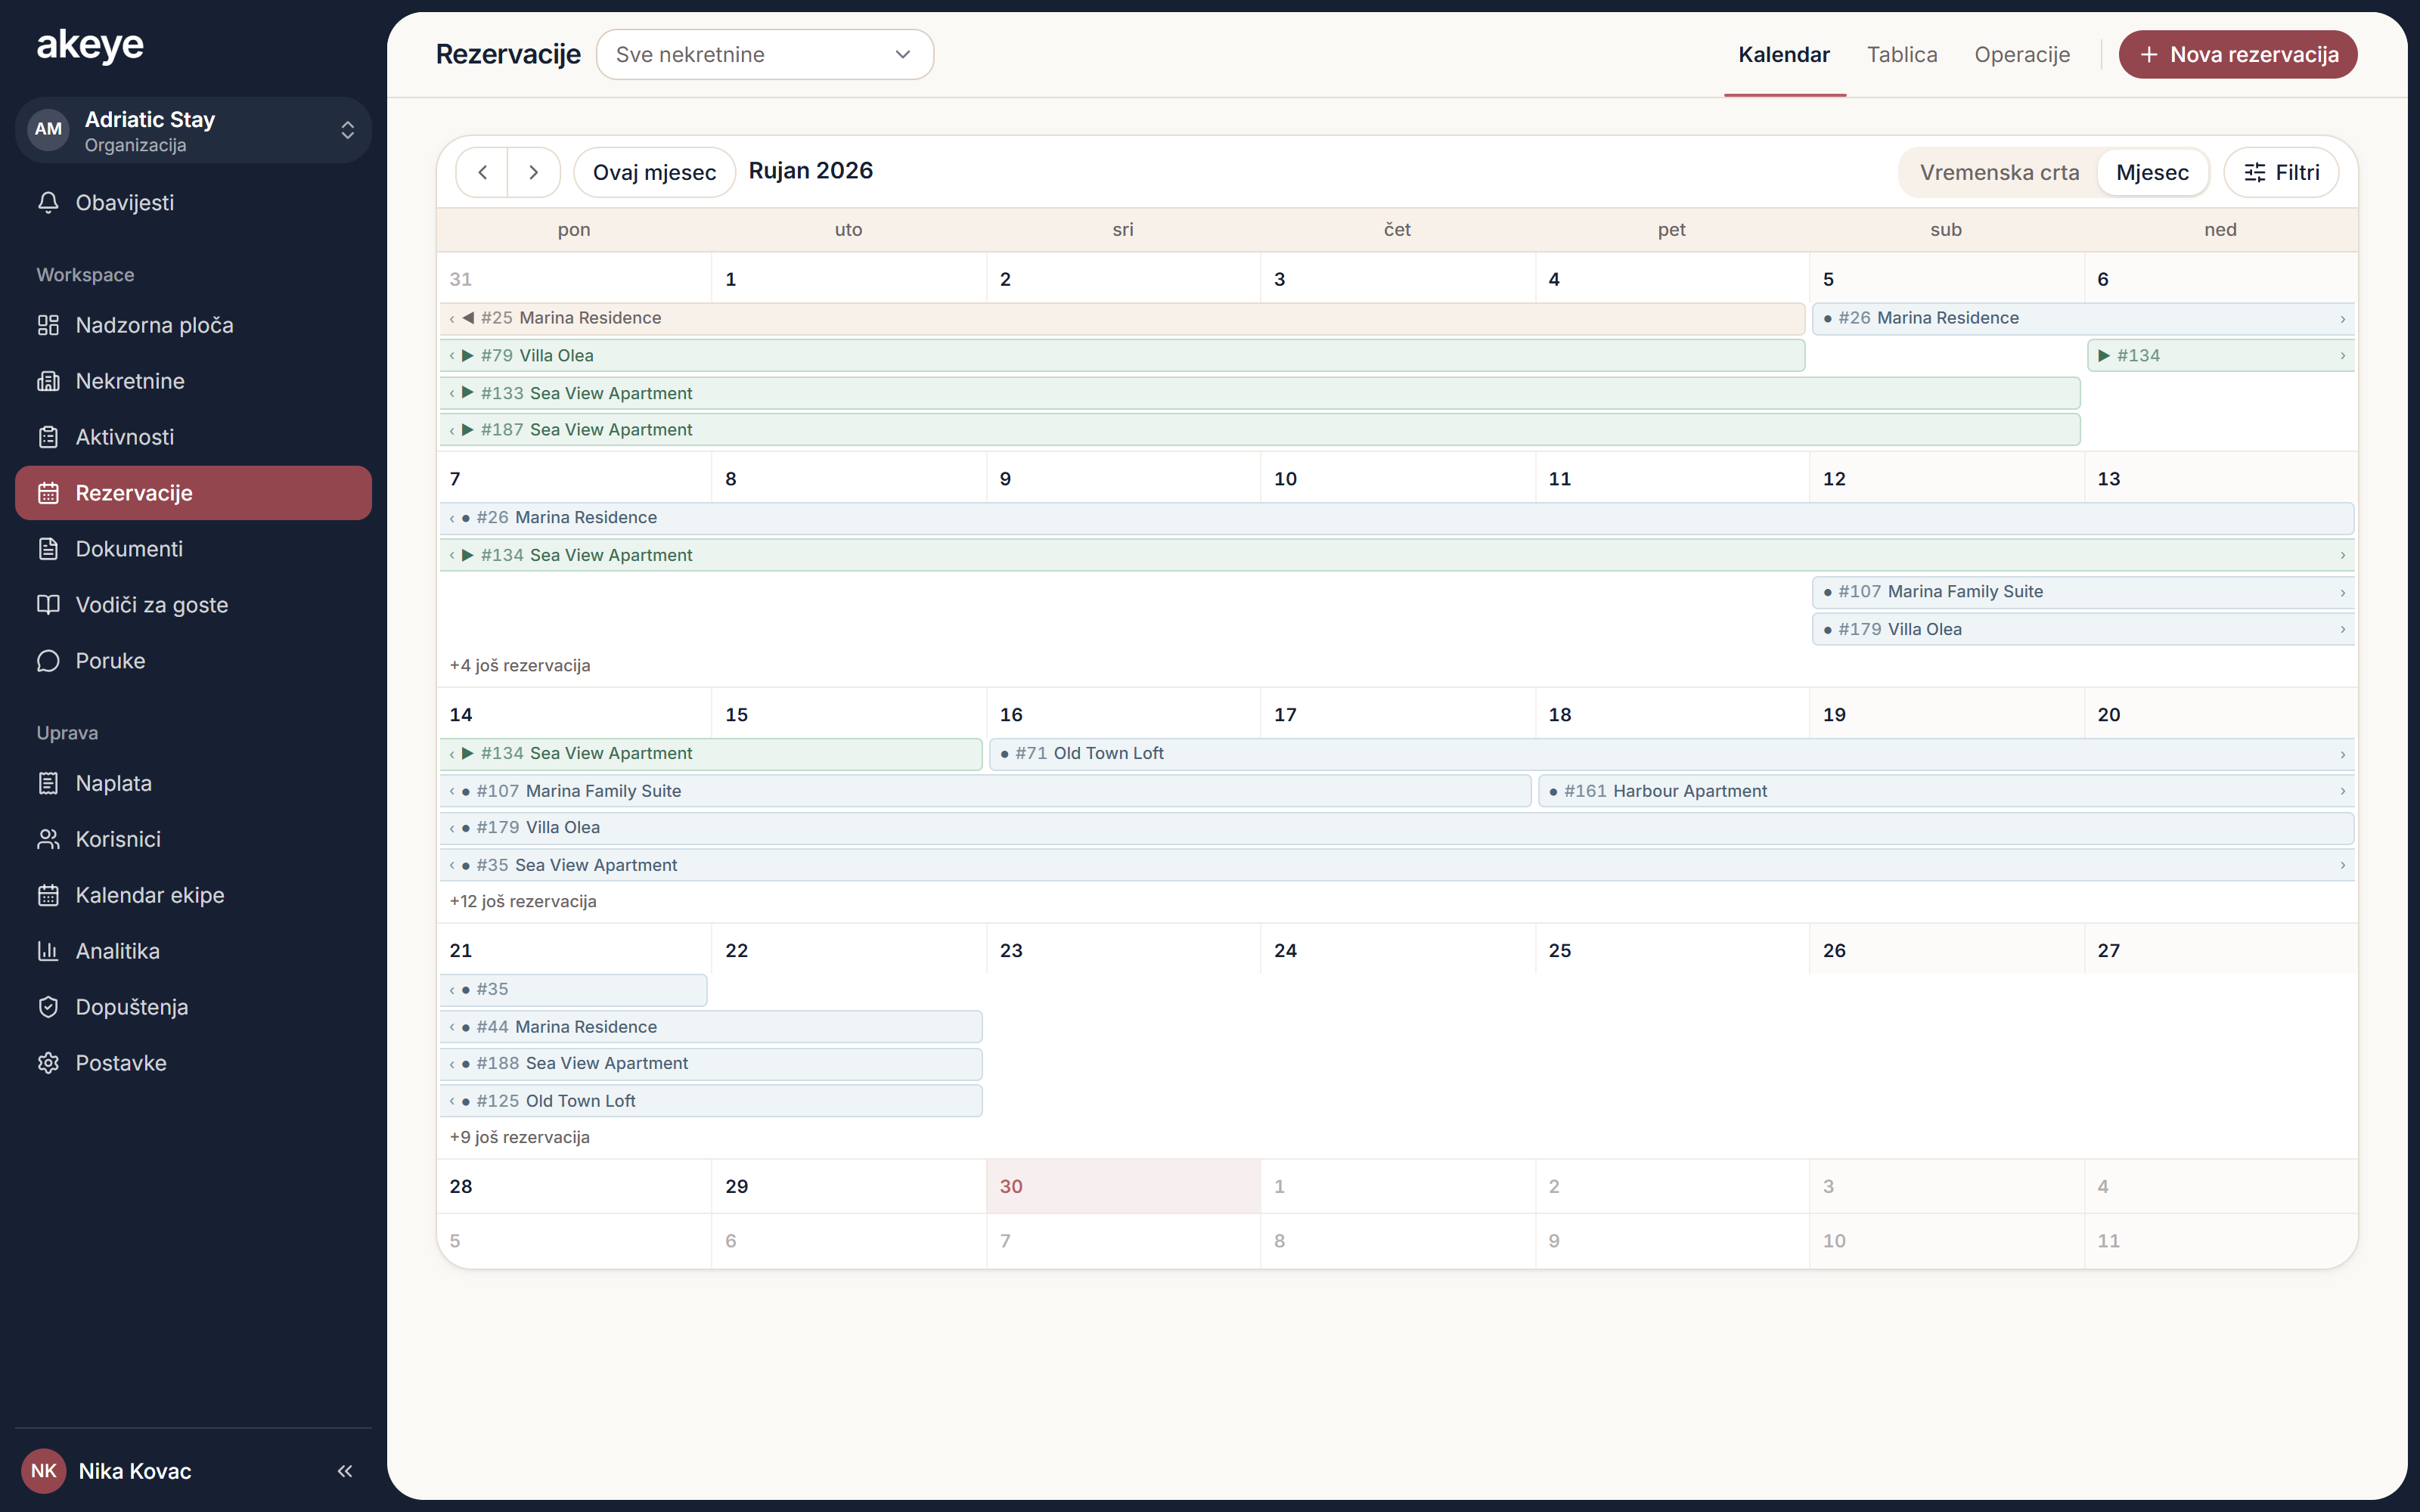Switch to Operacije tab
This screenshot has height=1512, width=2420.
pyautogui.click(x=2022, y=54)
